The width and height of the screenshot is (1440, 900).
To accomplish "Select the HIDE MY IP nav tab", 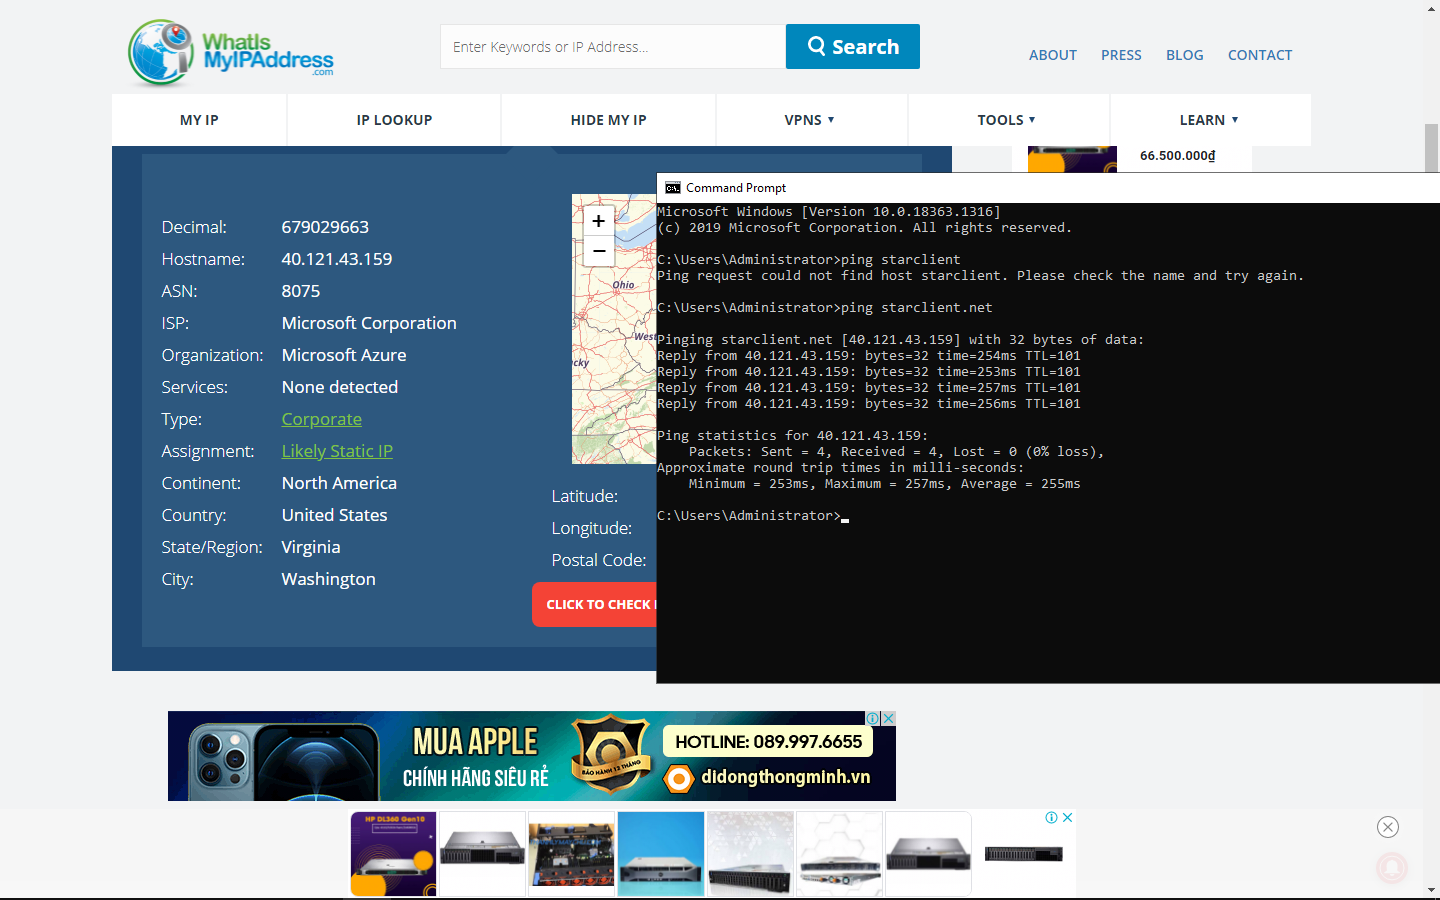I will coord(609,120).
